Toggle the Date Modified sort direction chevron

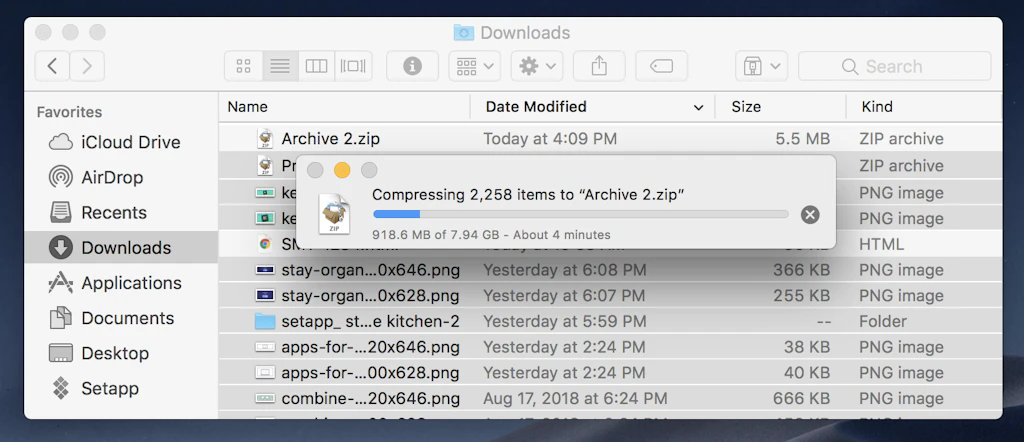coord(699,107)
